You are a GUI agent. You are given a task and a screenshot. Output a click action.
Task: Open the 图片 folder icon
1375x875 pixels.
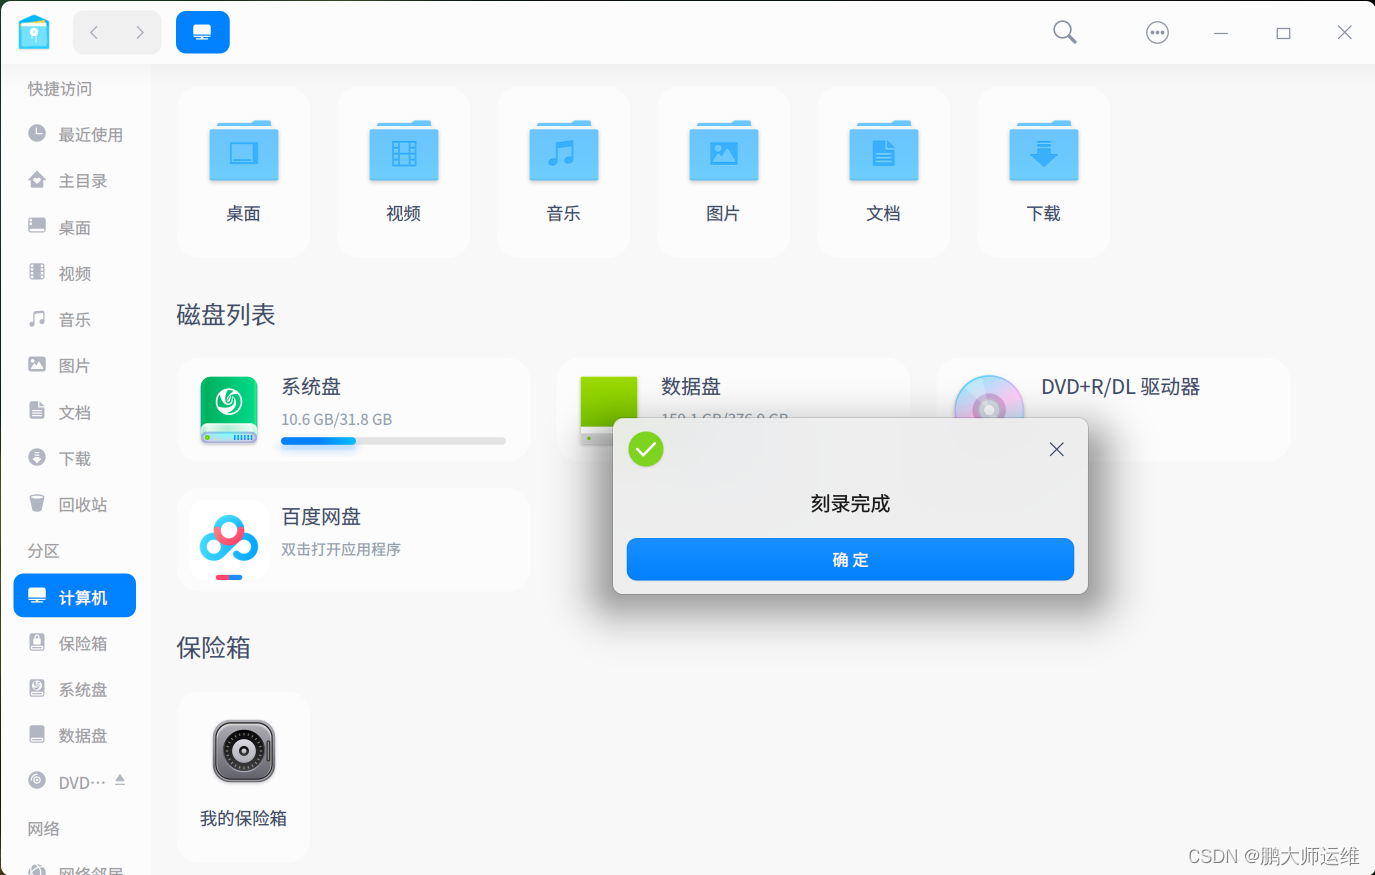pos(723,152)
